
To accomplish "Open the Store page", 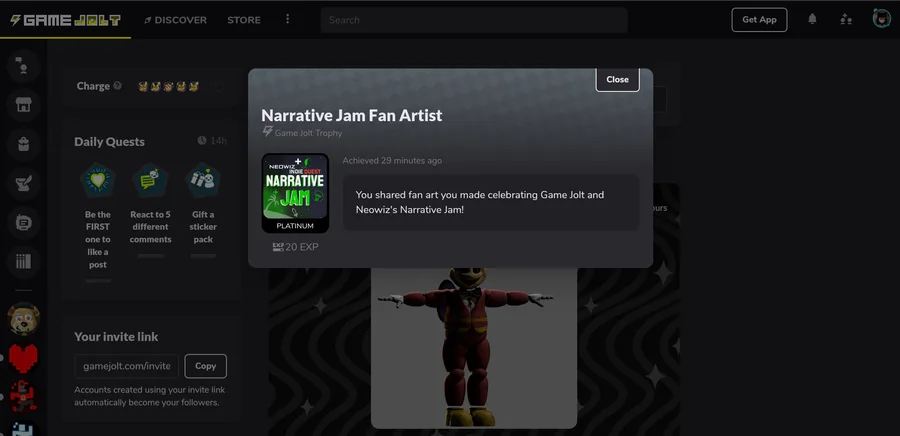I will pos(243,20).
